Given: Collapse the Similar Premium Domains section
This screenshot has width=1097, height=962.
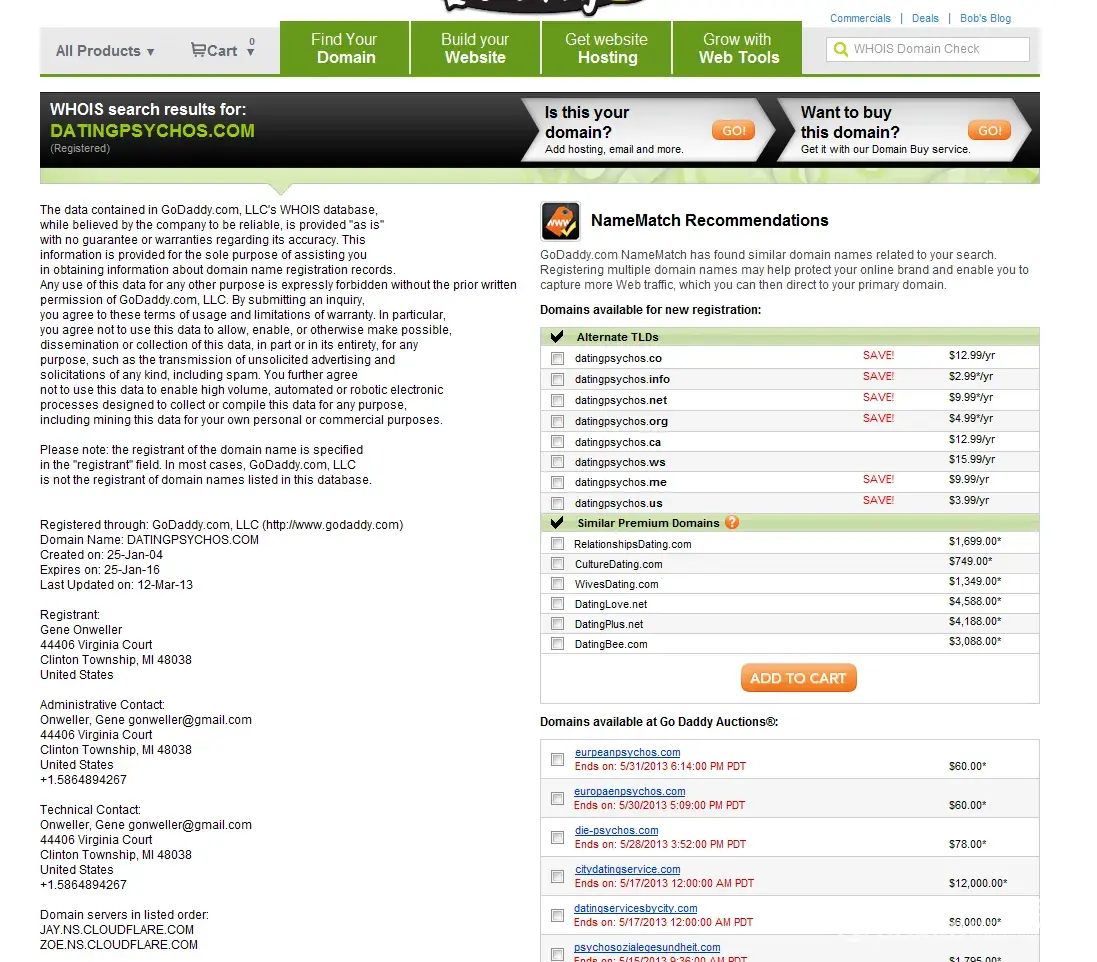Looking at the screenshot, I should [x=557, y=523].
